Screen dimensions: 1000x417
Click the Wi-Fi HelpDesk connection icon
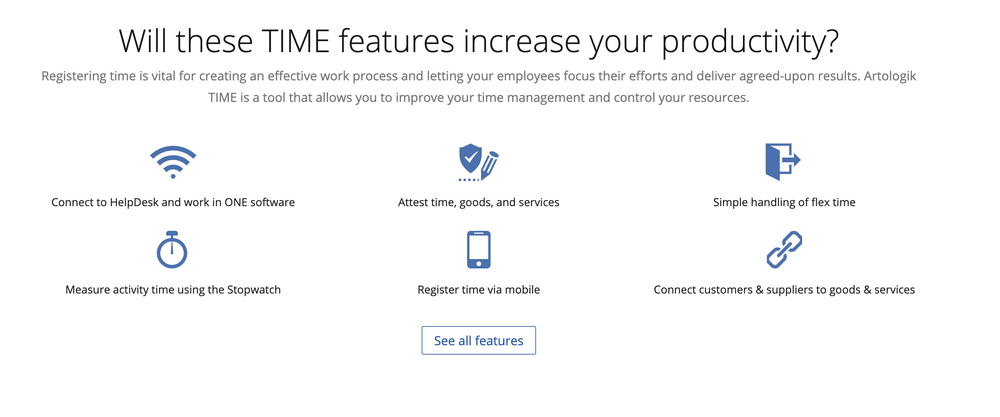tap(173, 161)
